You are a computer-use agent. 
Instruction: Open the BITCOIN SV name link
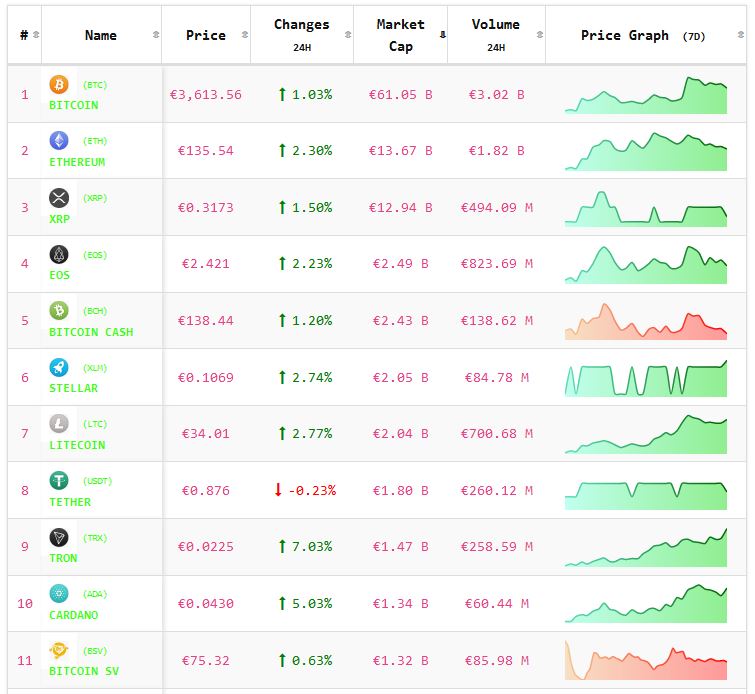[x=84, y=671]
